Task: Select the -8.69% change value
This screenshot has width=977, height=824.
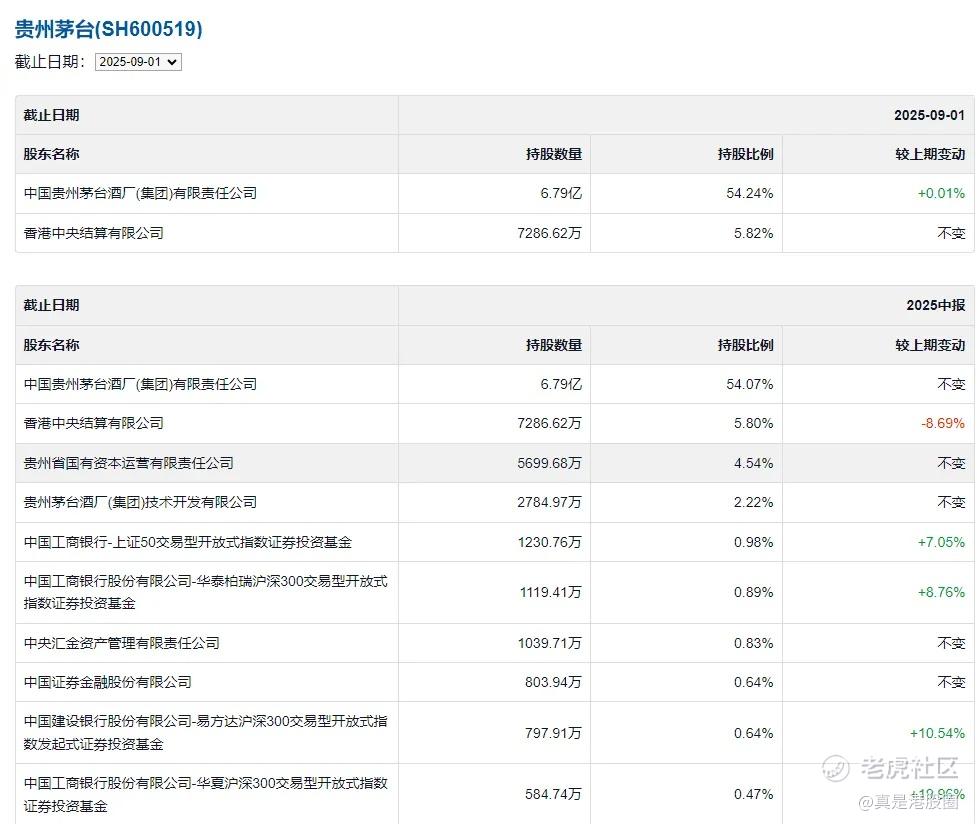Action: (943, 423)
